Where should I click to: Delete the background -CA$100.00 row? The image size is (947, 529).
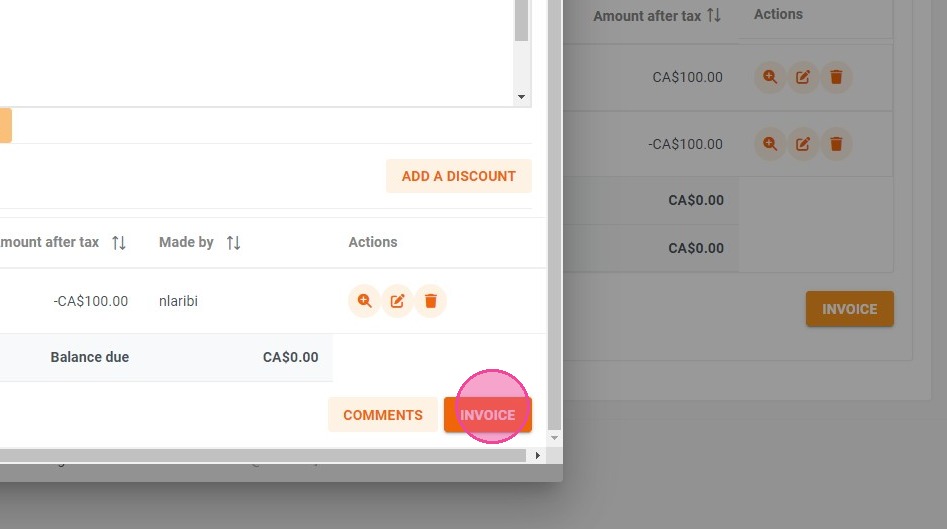pyautogui.click(x=836, y=144)
